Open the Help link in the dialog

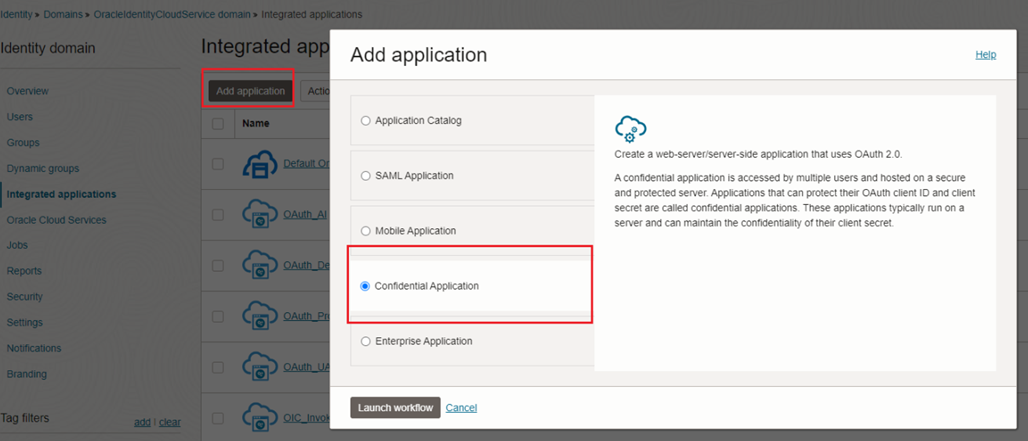click(986, 54)
